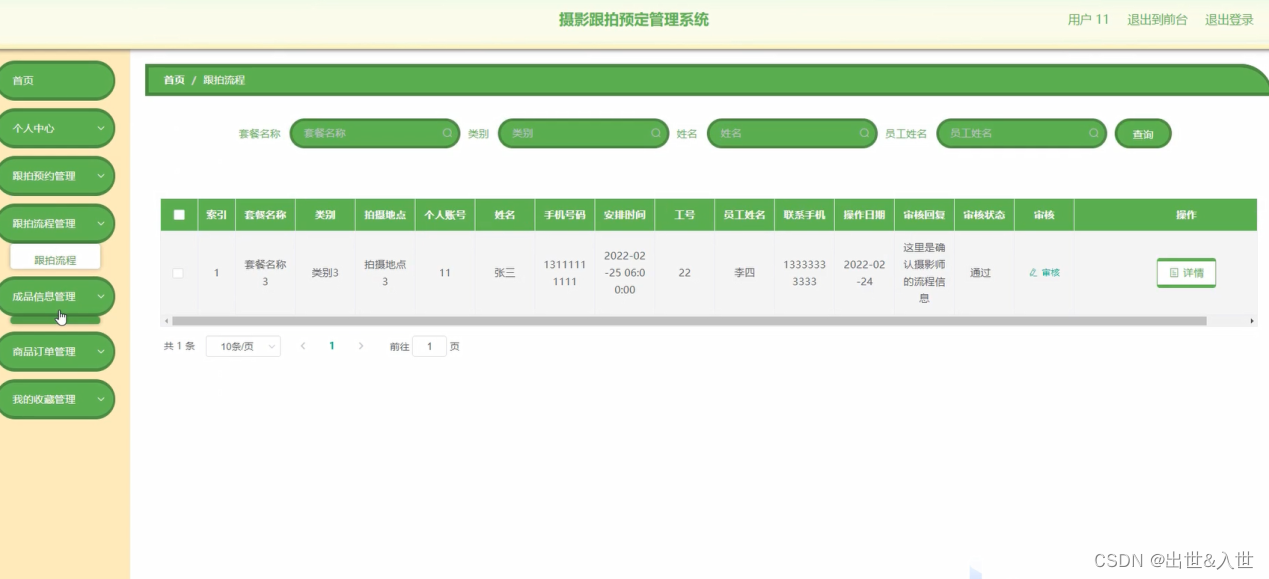Click 跟拍流程 in the breadcrumb
This screenshot has width=1269, height=579.
pos(224,80)
